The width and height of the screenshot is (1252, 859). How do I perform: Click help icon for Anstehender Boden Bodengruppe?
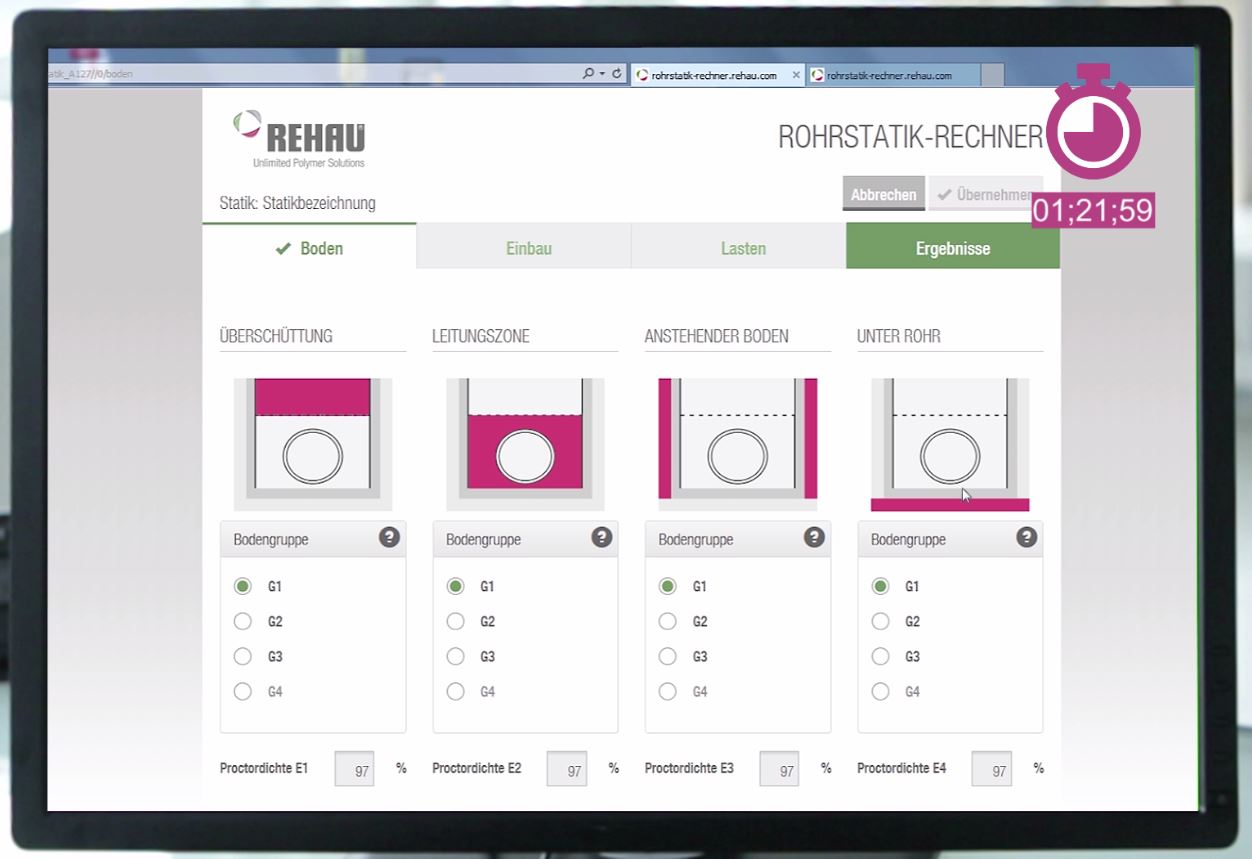814,538
